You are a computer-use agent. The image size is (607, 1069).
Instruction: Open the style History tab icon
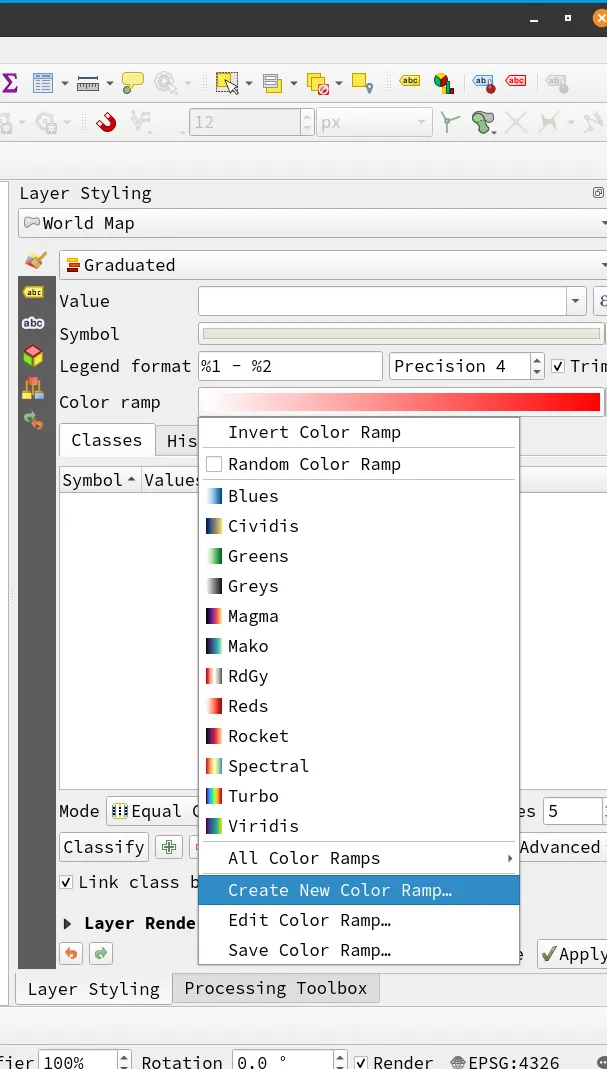coord(33,420)
